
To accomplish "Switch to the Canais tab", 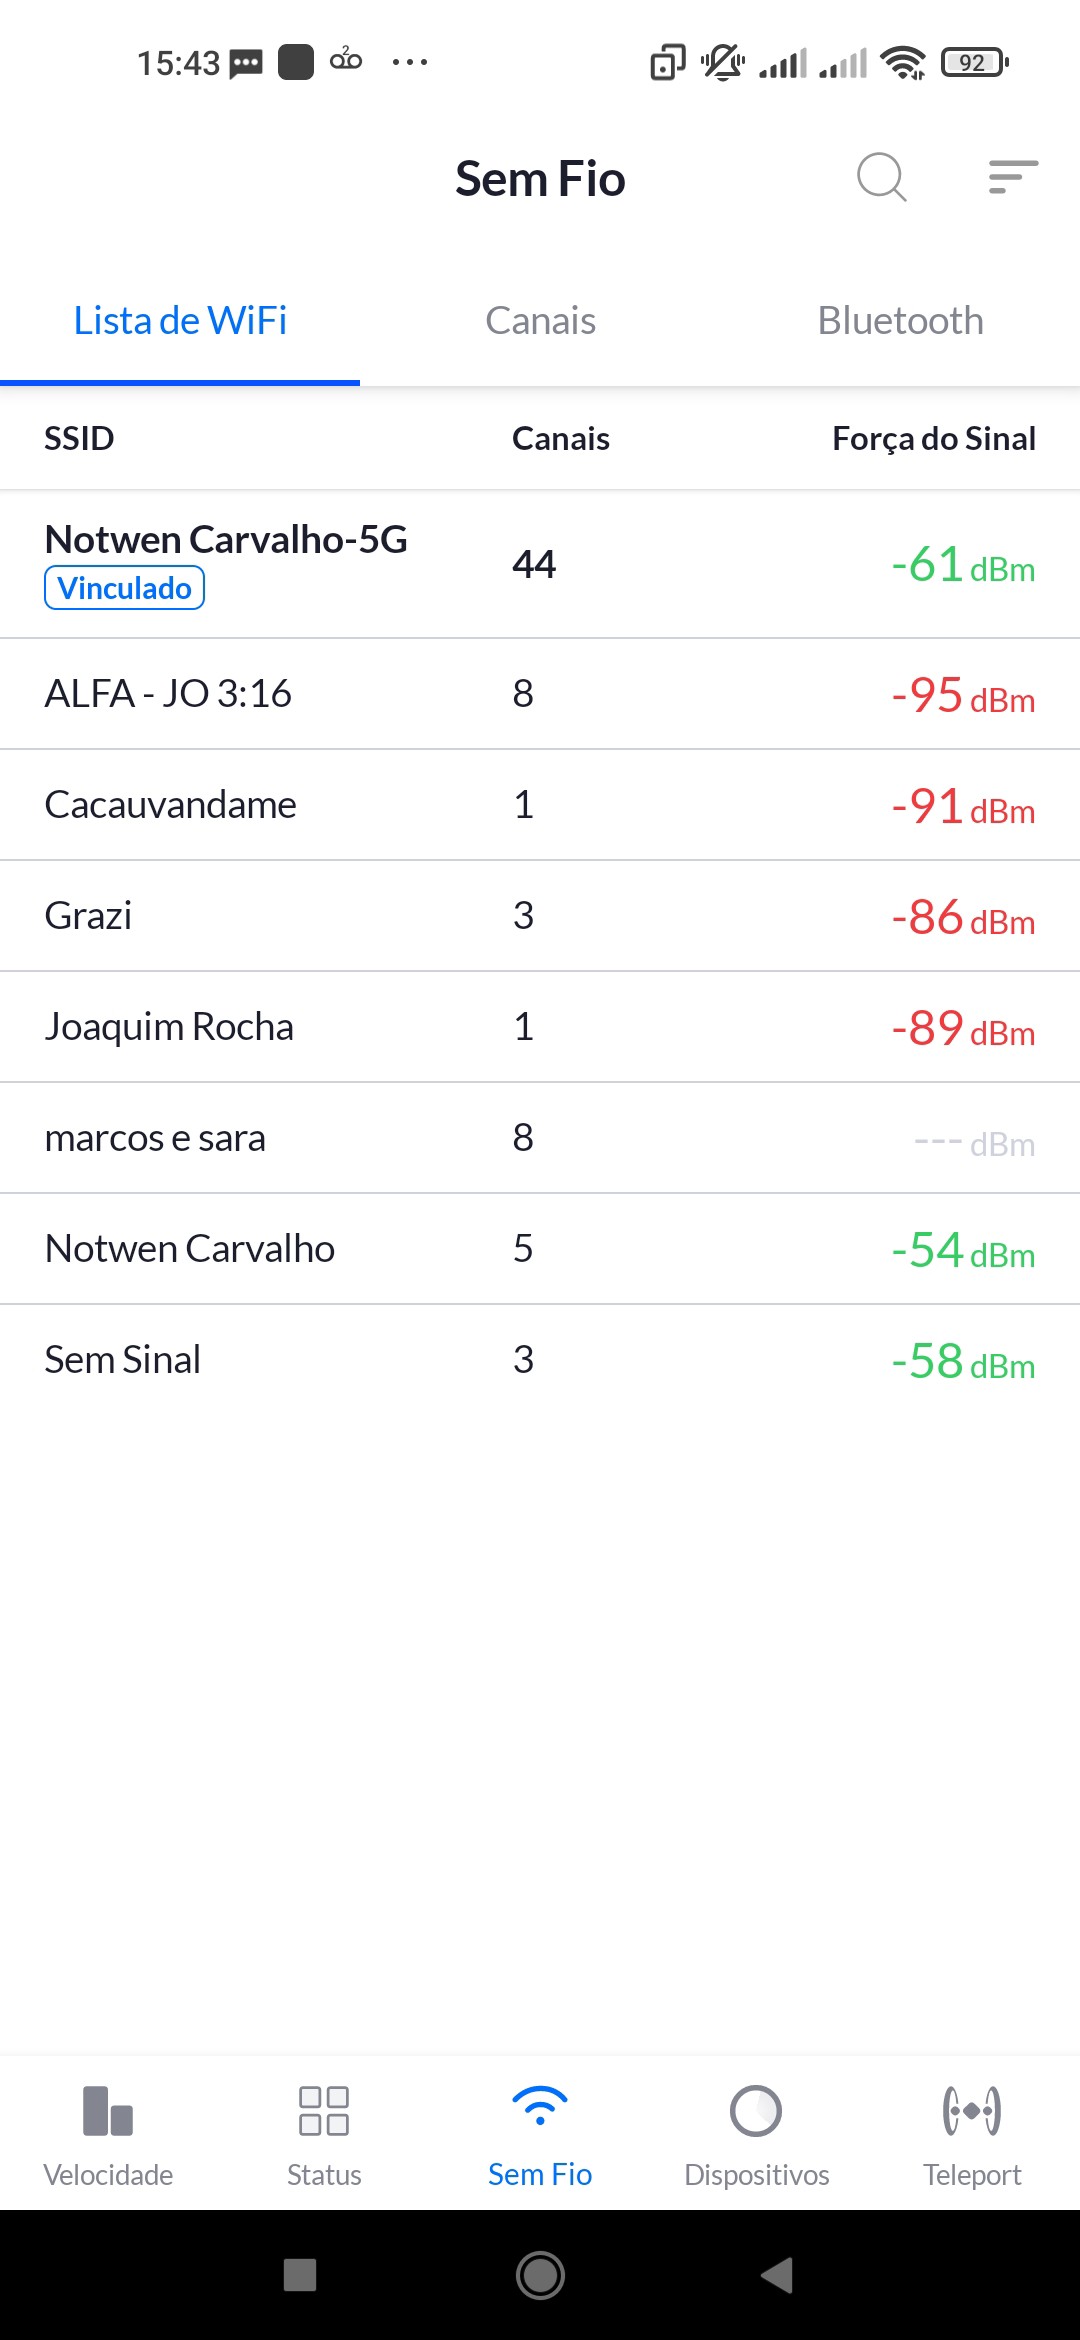I will click(x=540, y=321).
